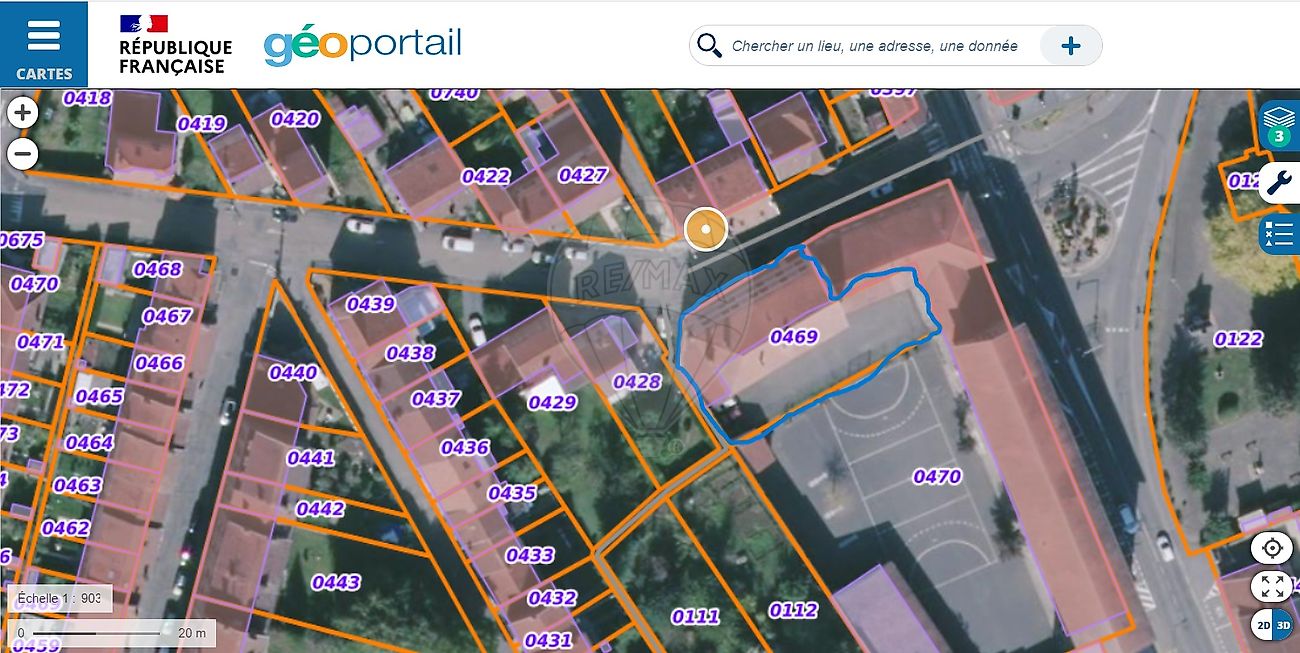This screenshot has height=653, width=1300.
Task: Open the Échelle scale selector
Action: [x=60, y=598]
